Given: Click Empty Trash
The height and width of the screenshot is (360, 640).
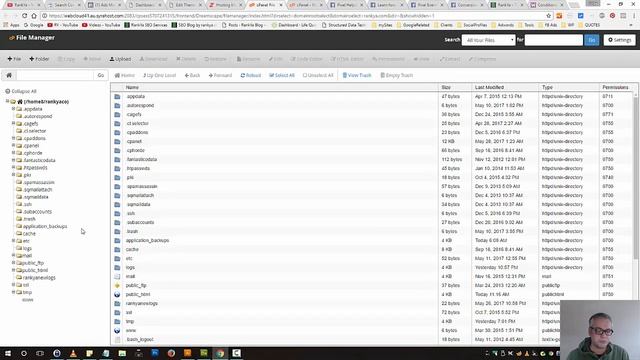Looking at the screenshot, I should click(x=396, y=75).
